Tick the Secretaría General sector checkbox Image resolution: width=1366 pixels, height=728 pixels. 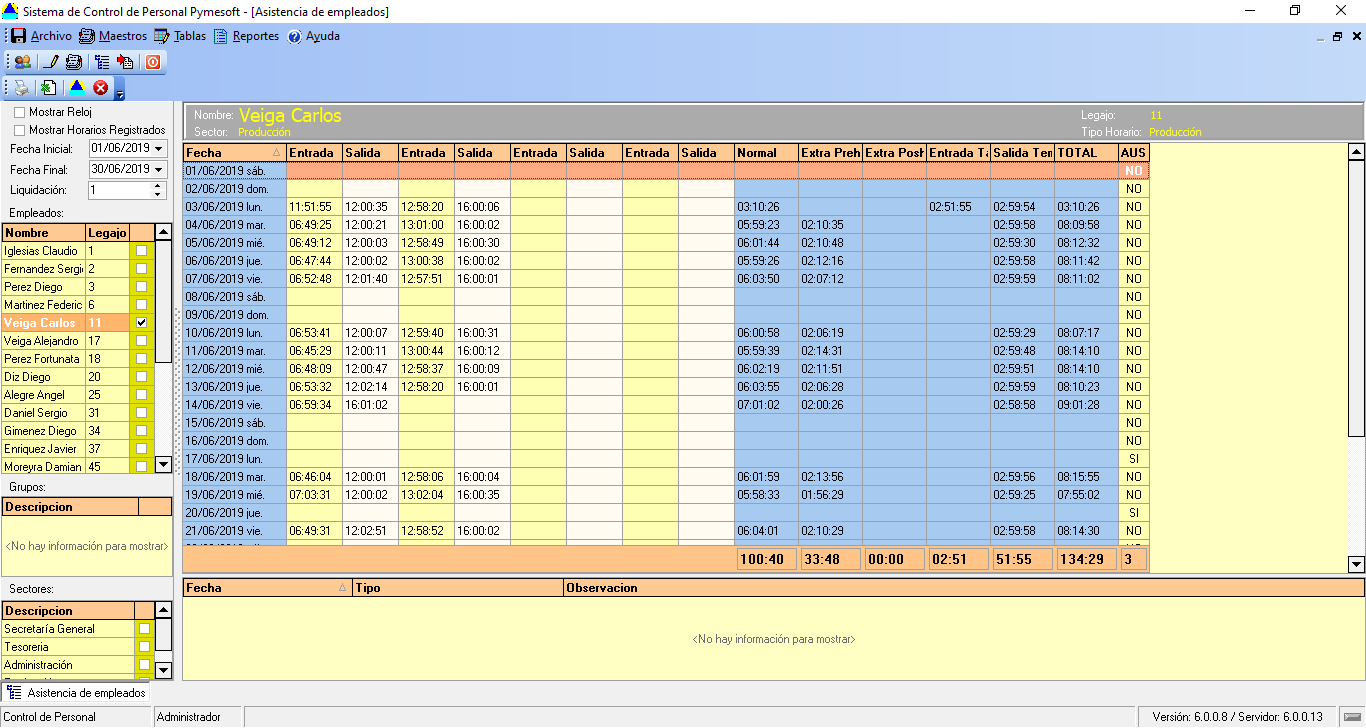tap(145, 629)
